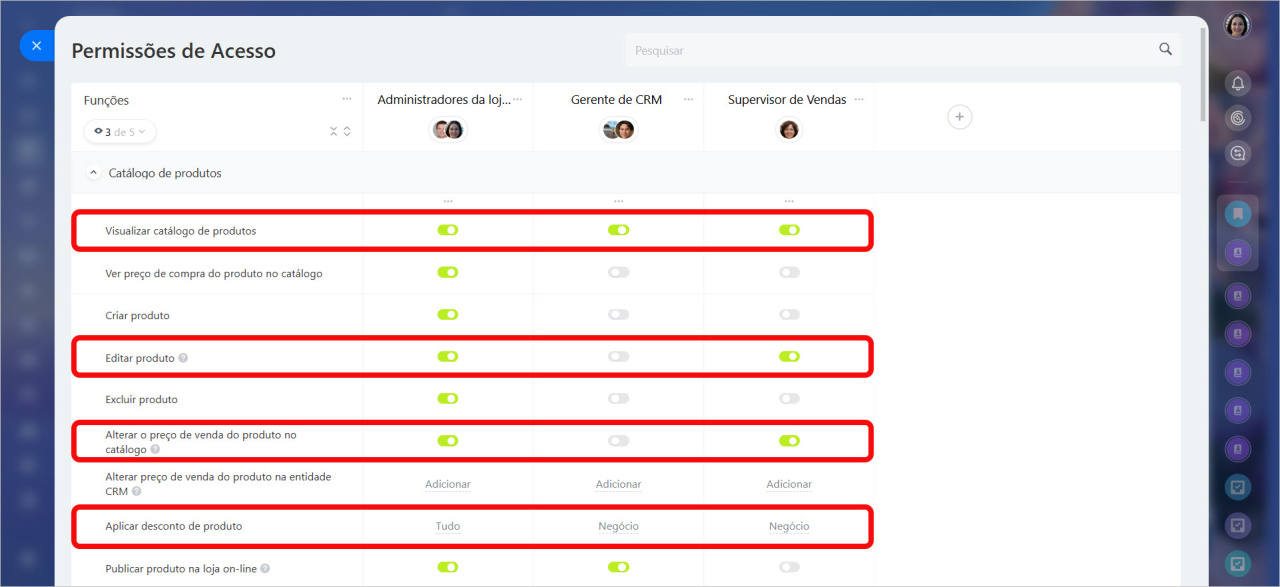Click the bookmark icon in right sidebar
1280x587 pixels.
click(x=1238, y=213)
